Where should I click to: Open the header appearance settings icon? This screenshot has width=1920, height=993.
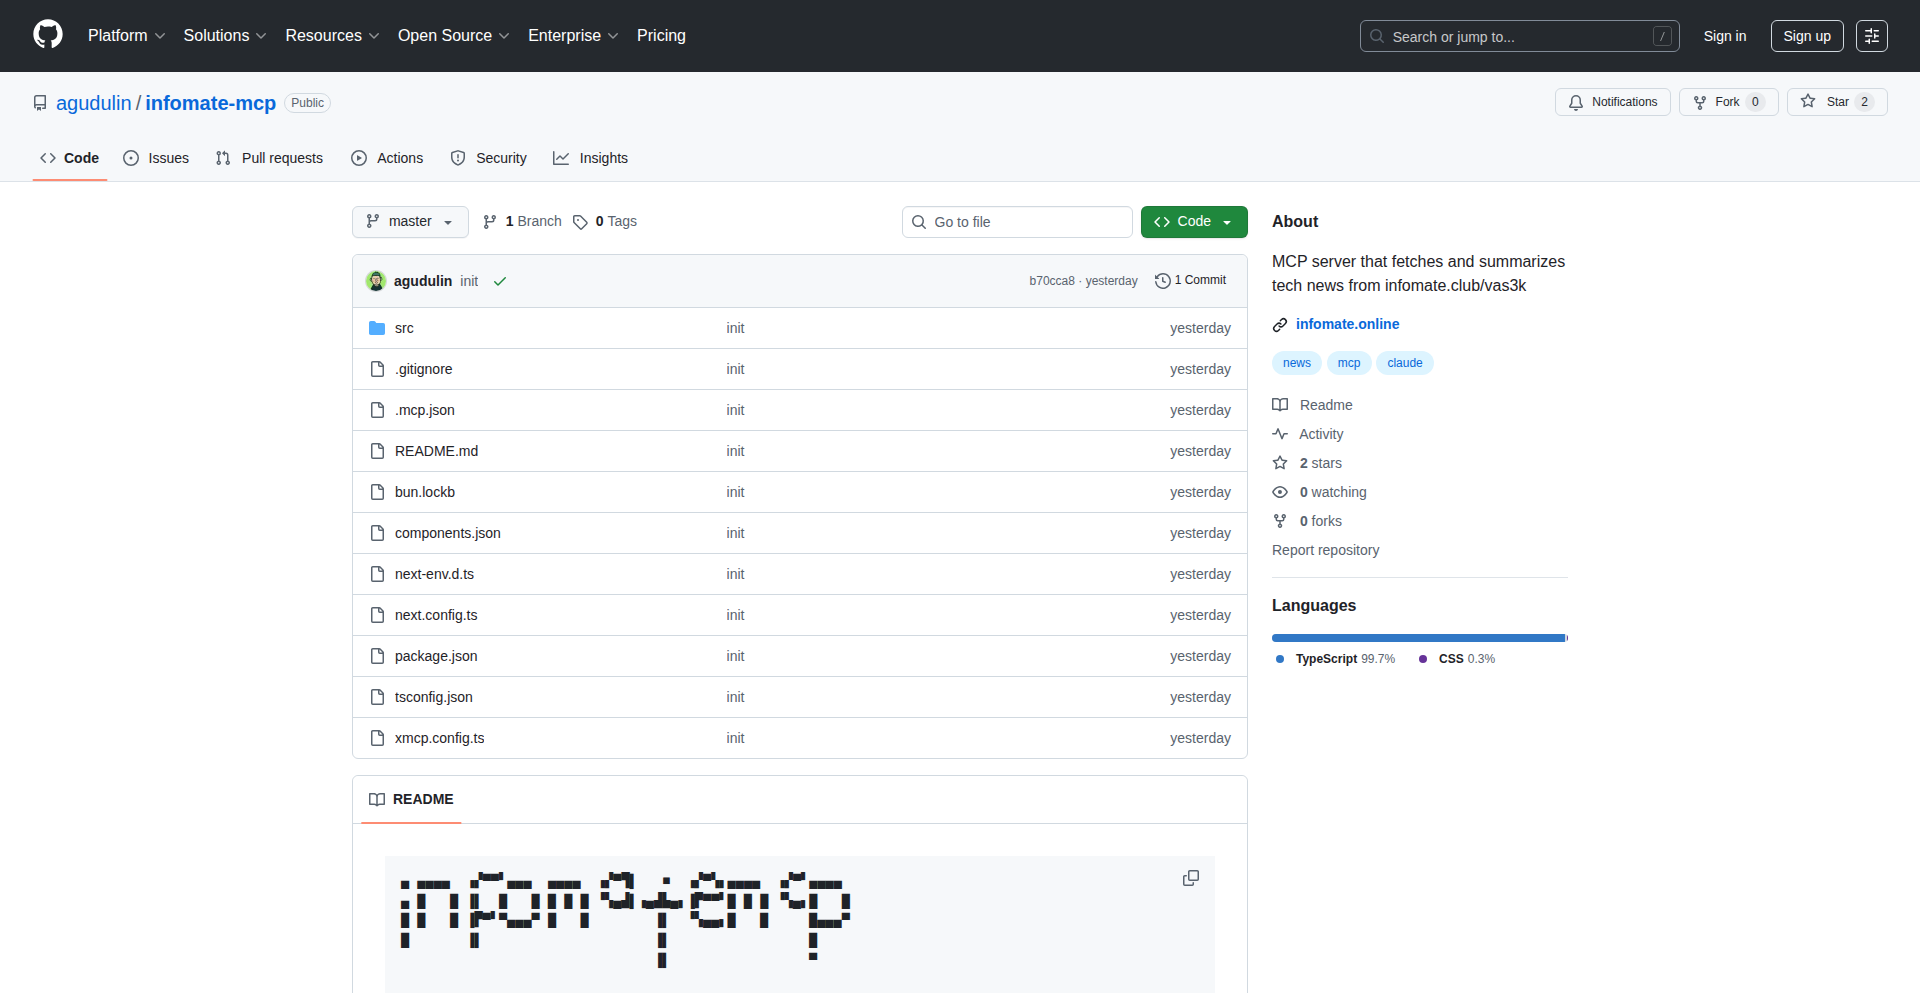tap(1871, 36)
